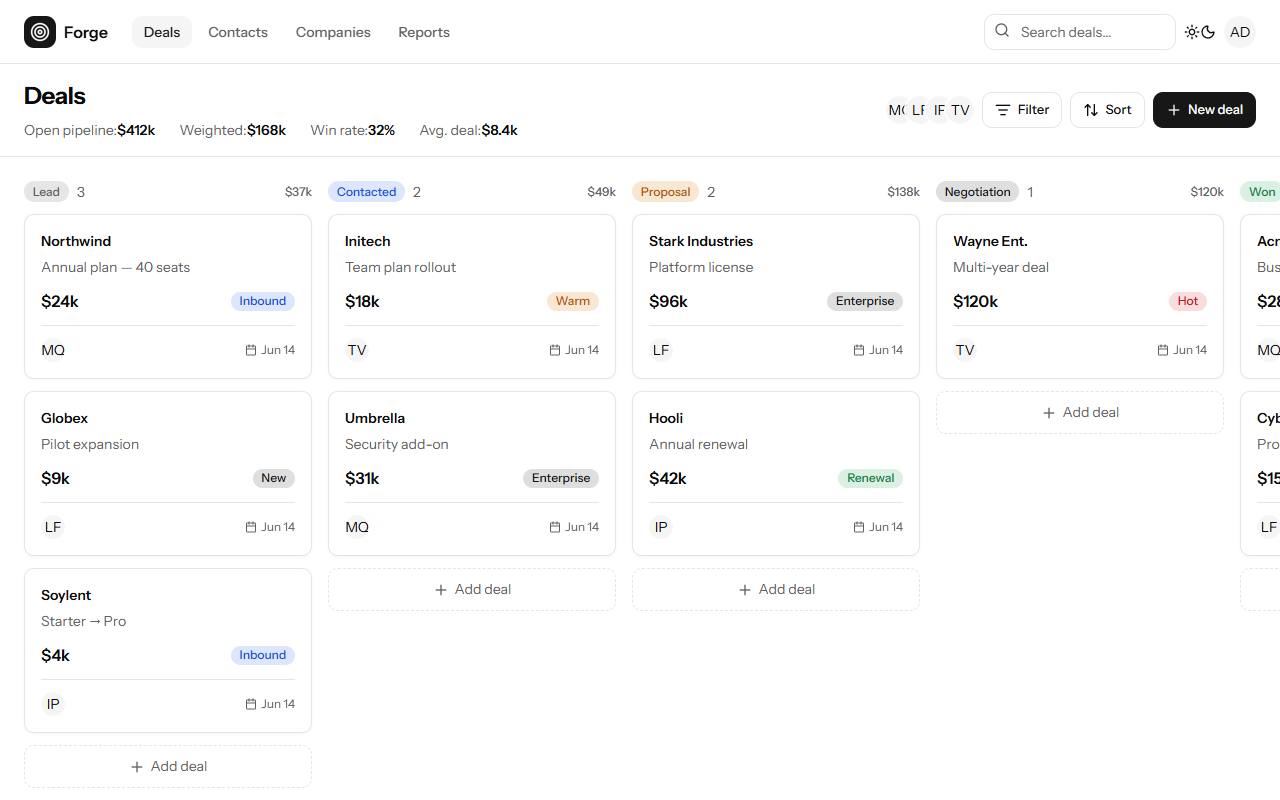Click the Renewal tag on Hooli

pyautogui.click(x=871, y=478)
